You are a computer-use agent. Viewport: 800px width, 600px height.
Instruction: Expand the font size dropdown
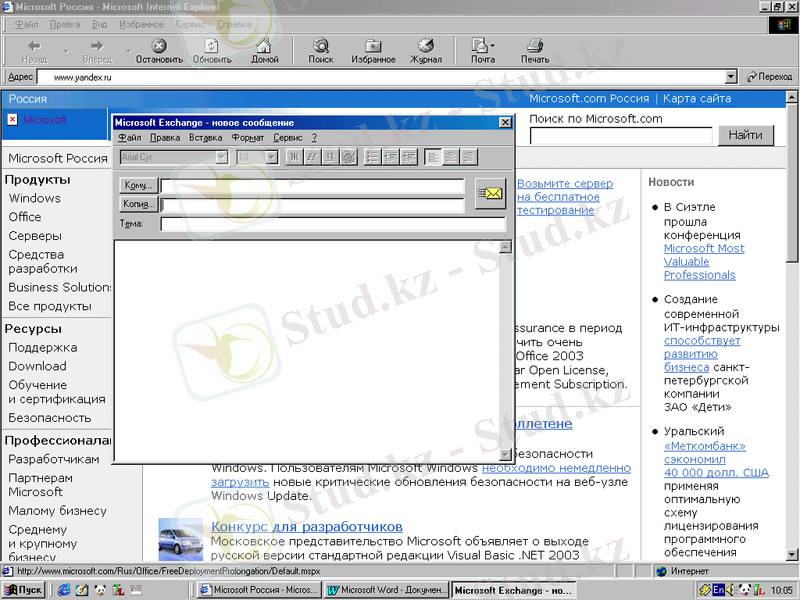tap(271, 157)
